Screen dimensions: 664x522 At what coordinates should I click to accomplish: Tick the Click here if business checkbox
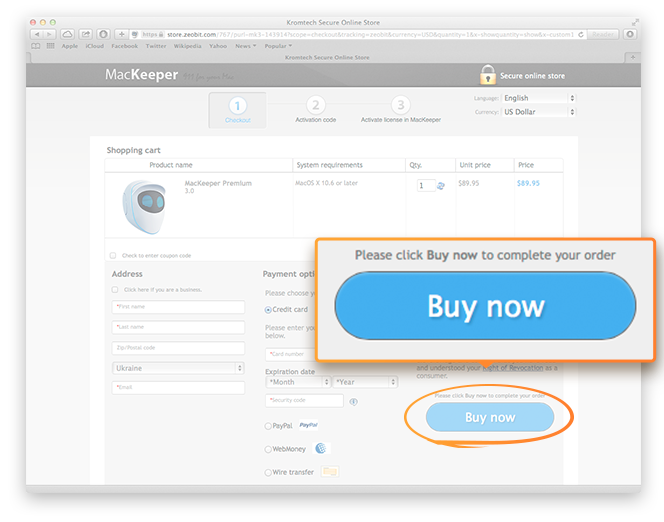point(115,290)
